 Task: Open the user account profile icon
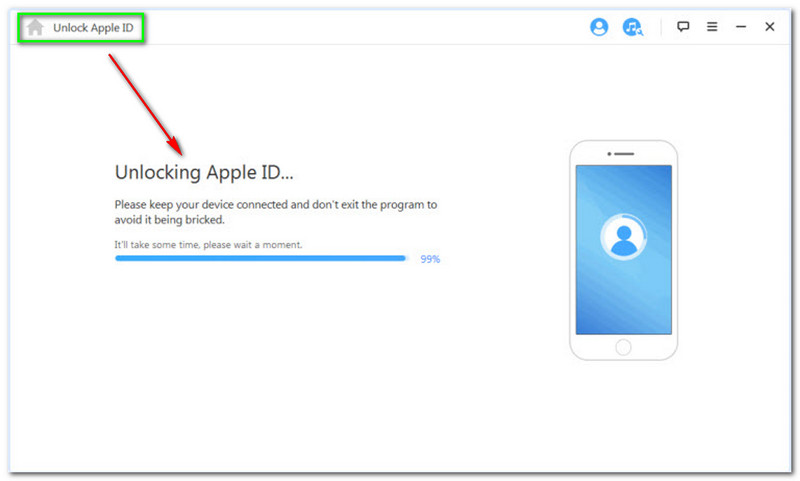599,27
